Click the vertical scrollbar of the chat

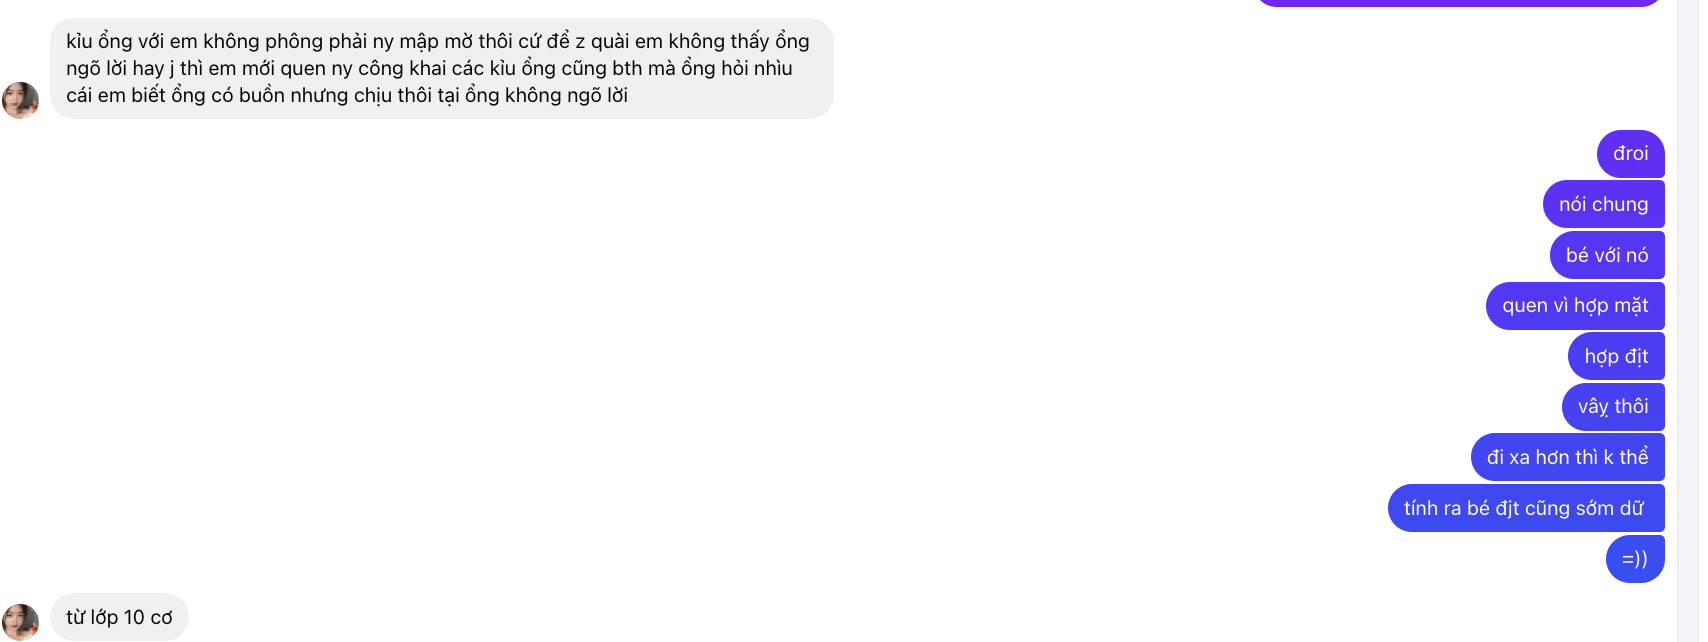coord(1687,321)
